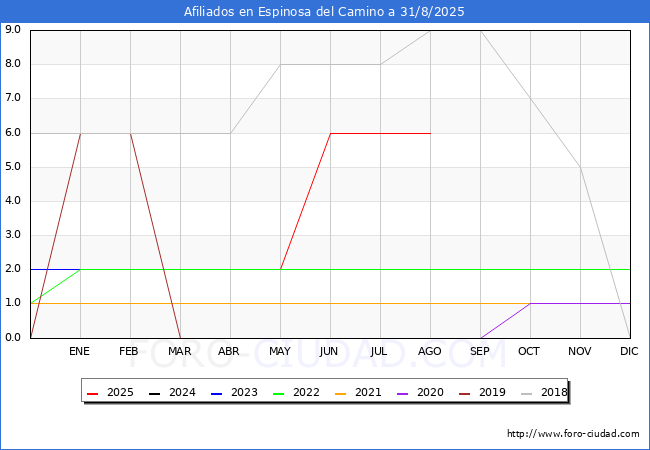Click the ENE month axis label
Viewport: 650px width, 450px height.
point(80,352)
